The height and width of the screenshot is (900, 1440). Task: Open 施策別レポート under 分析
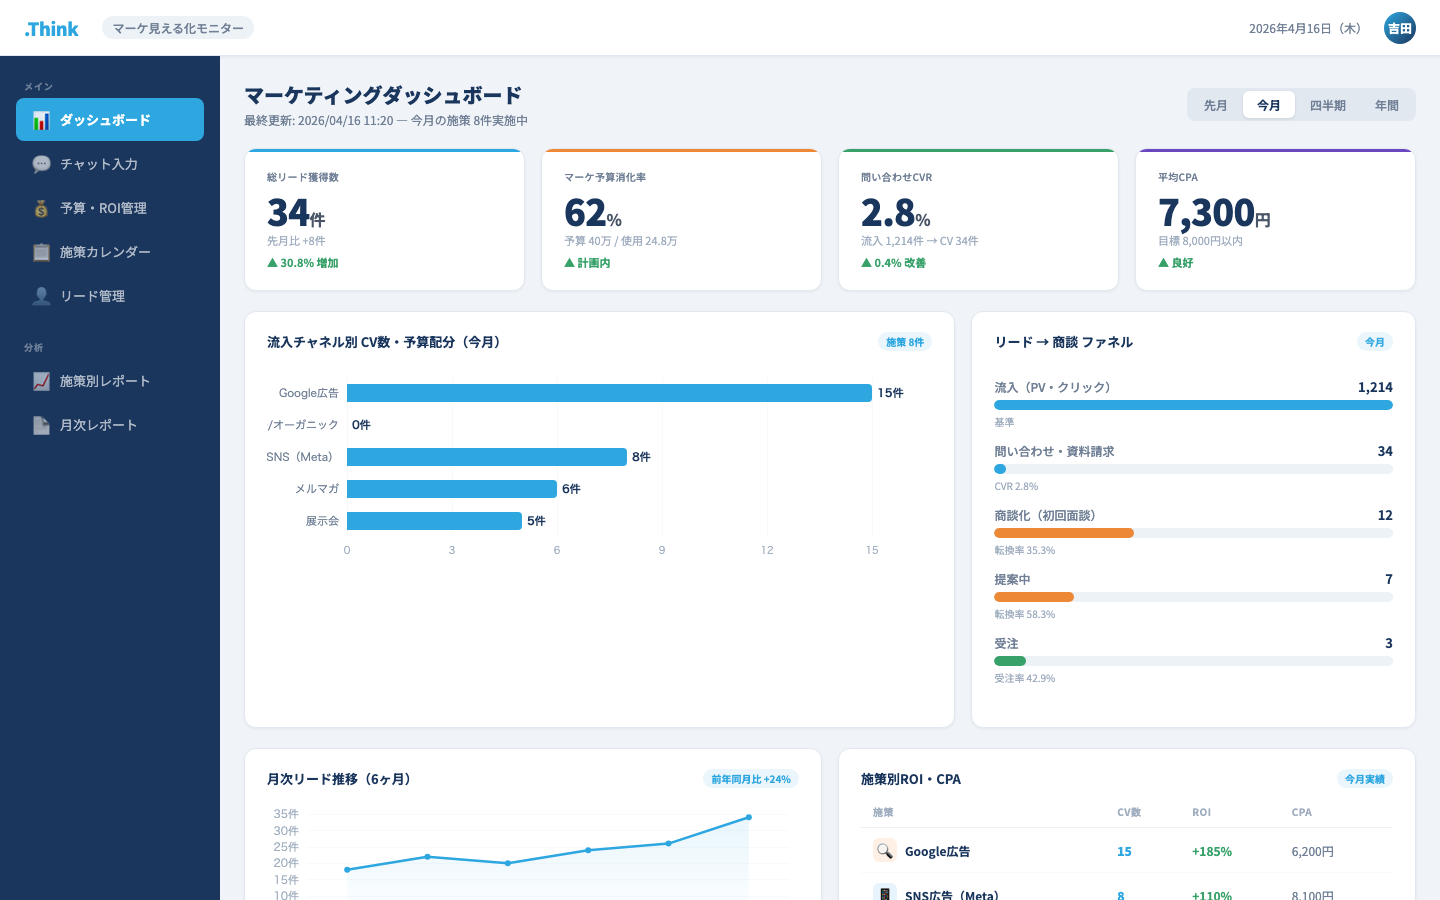(110, 381)
